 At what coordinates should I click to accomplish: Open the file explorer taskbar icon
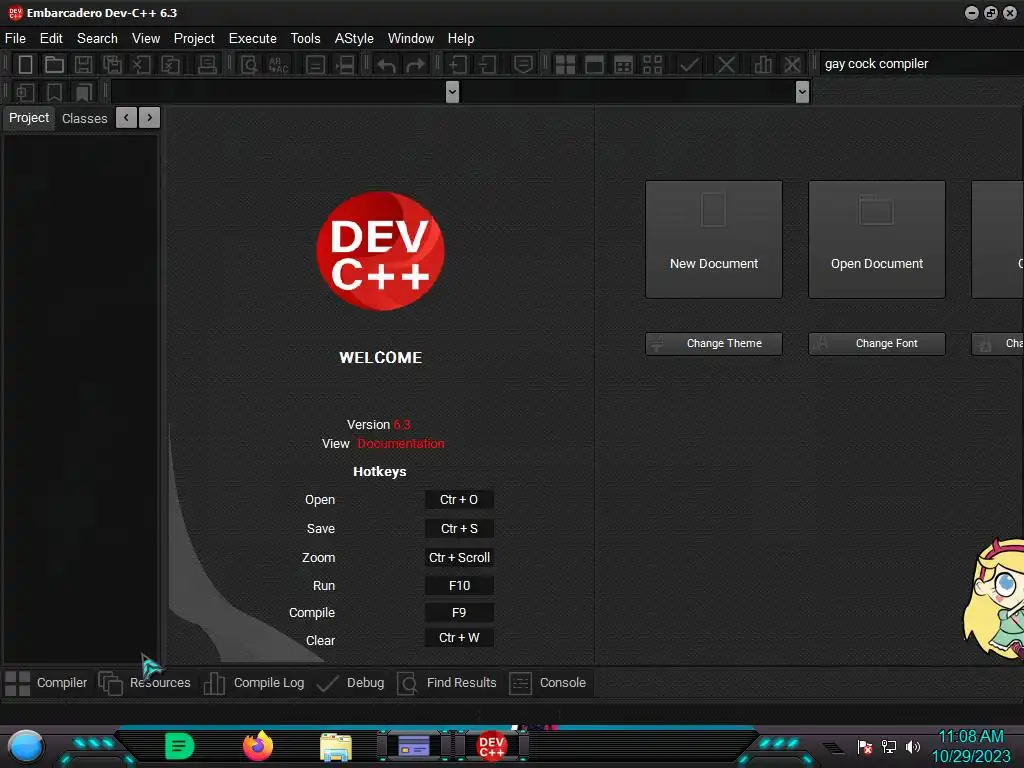336,747
